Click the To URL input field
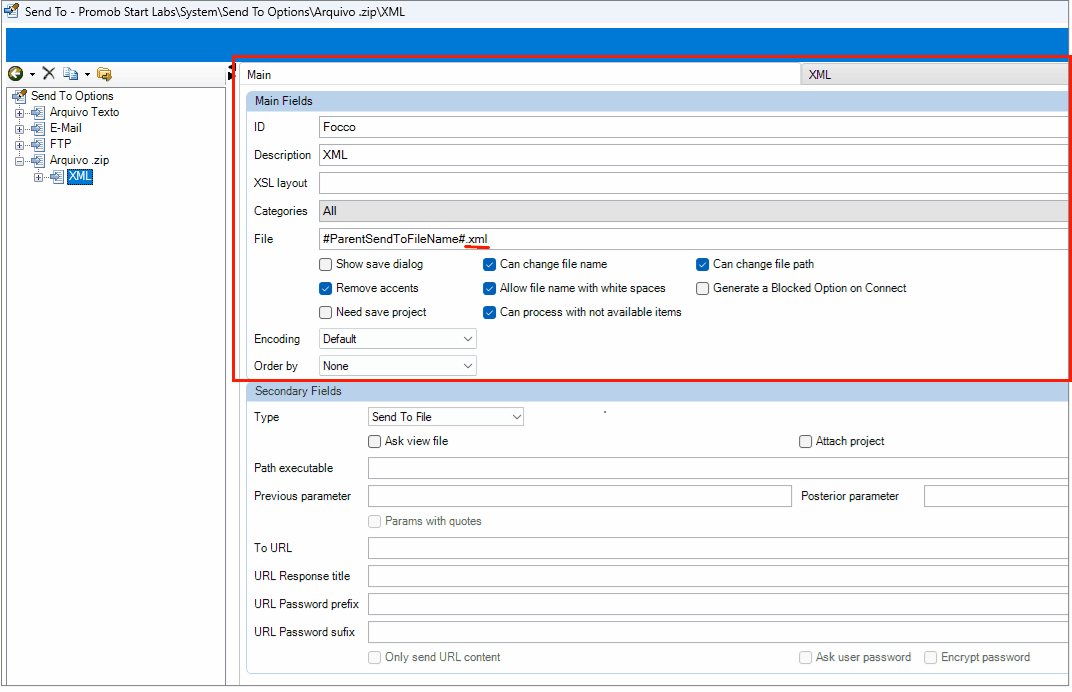This screenshot has height=692, width=1072. coord(718,548)
